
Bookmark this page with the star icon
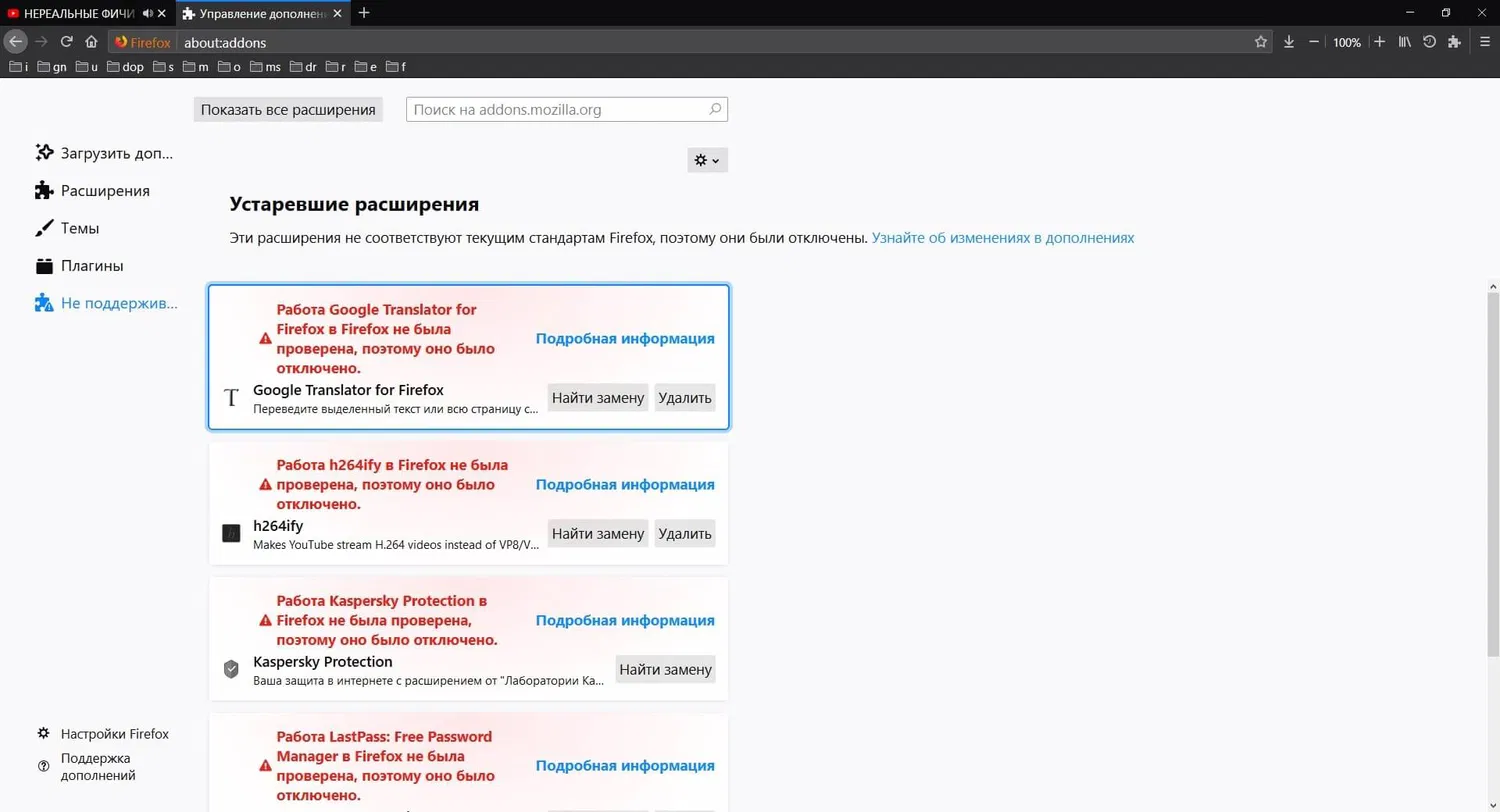[1262, 42]
